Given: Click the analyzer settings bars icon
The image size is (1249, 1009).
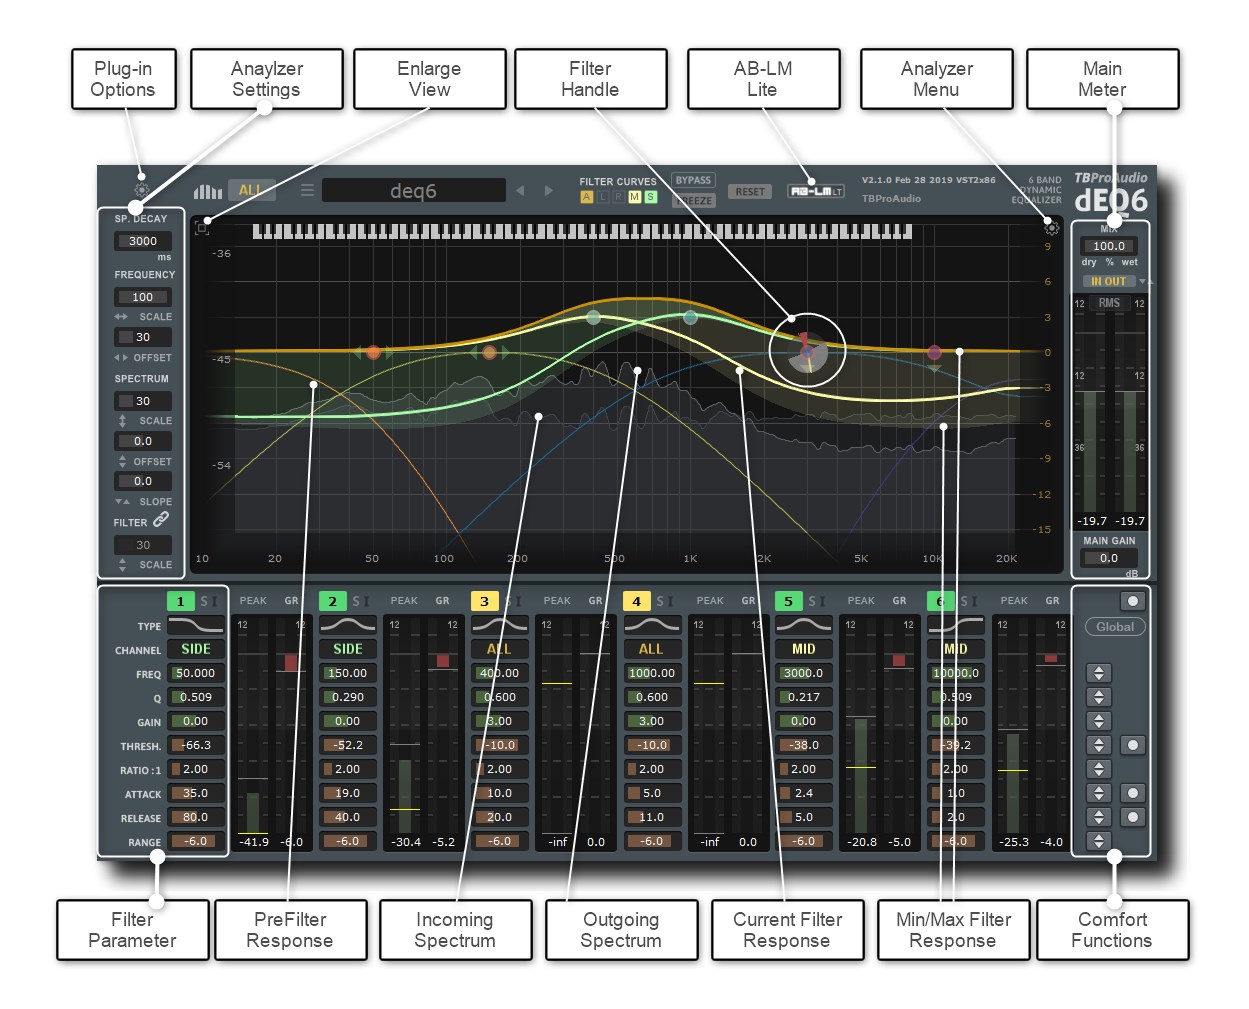Looking at the screenshot, I should point(207,191).
